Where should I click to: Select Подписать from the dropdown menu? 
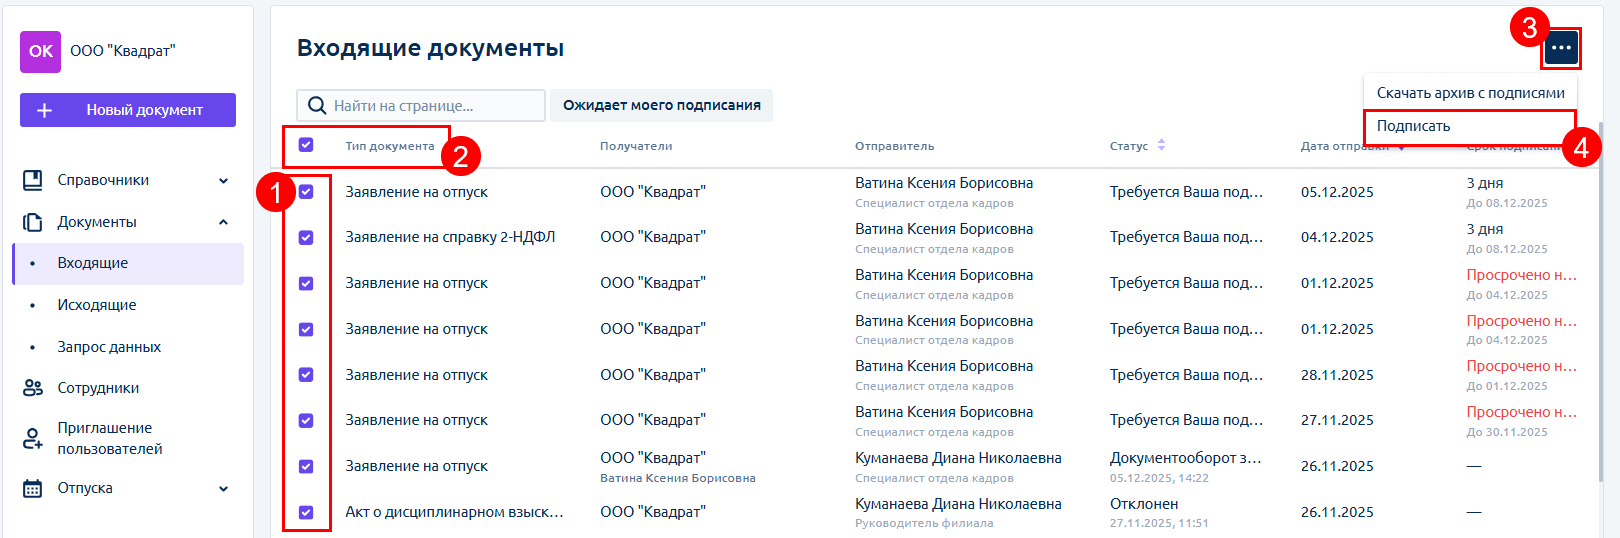coord(1413,126)
